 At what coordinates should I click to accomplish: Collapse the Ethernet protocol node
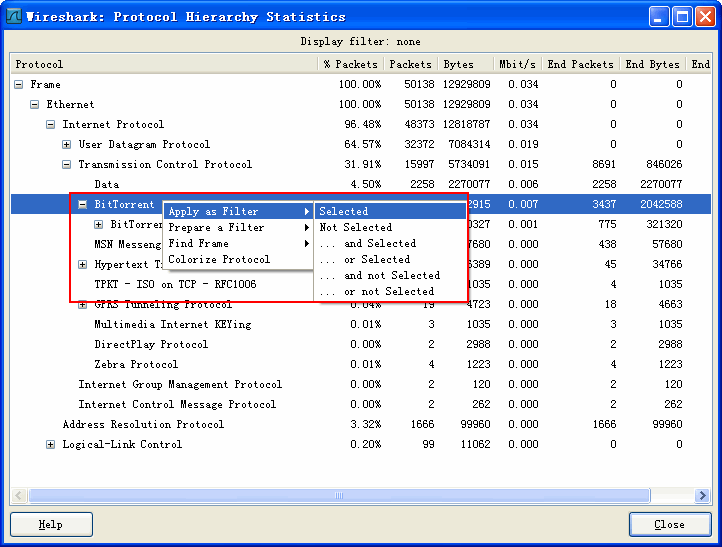(x=35, y=105)
